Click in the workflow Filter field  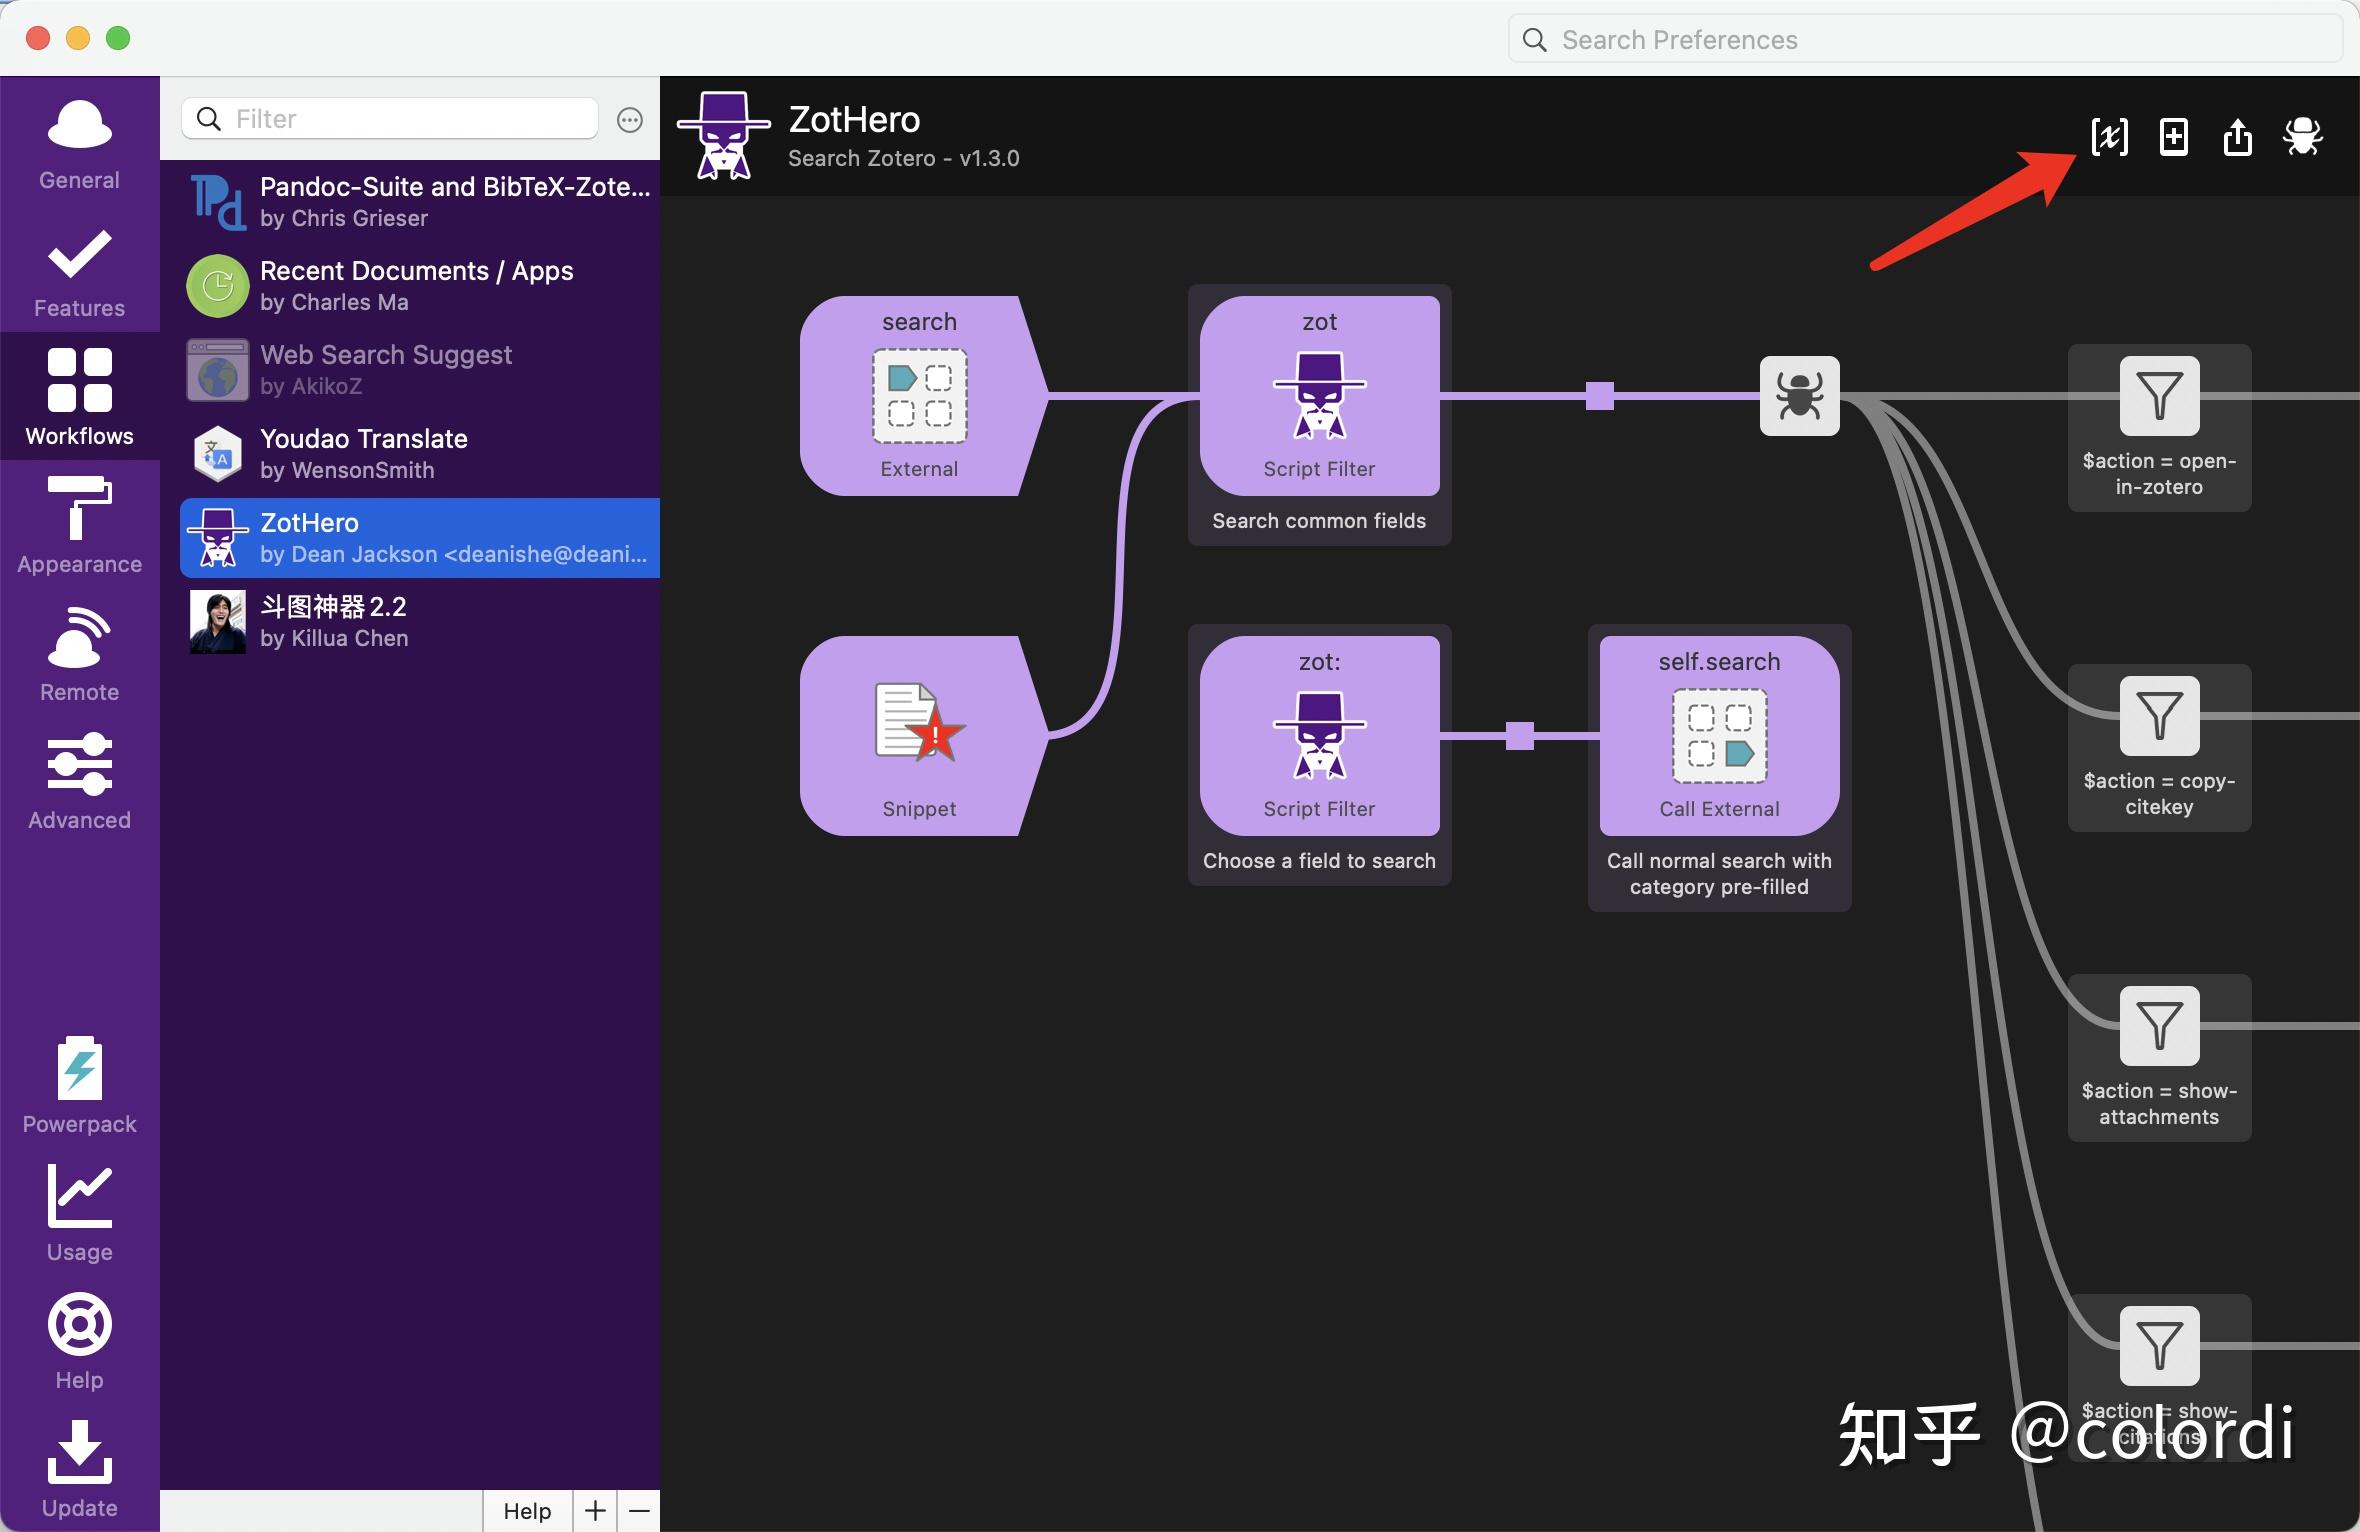click(x=390, y=119)
